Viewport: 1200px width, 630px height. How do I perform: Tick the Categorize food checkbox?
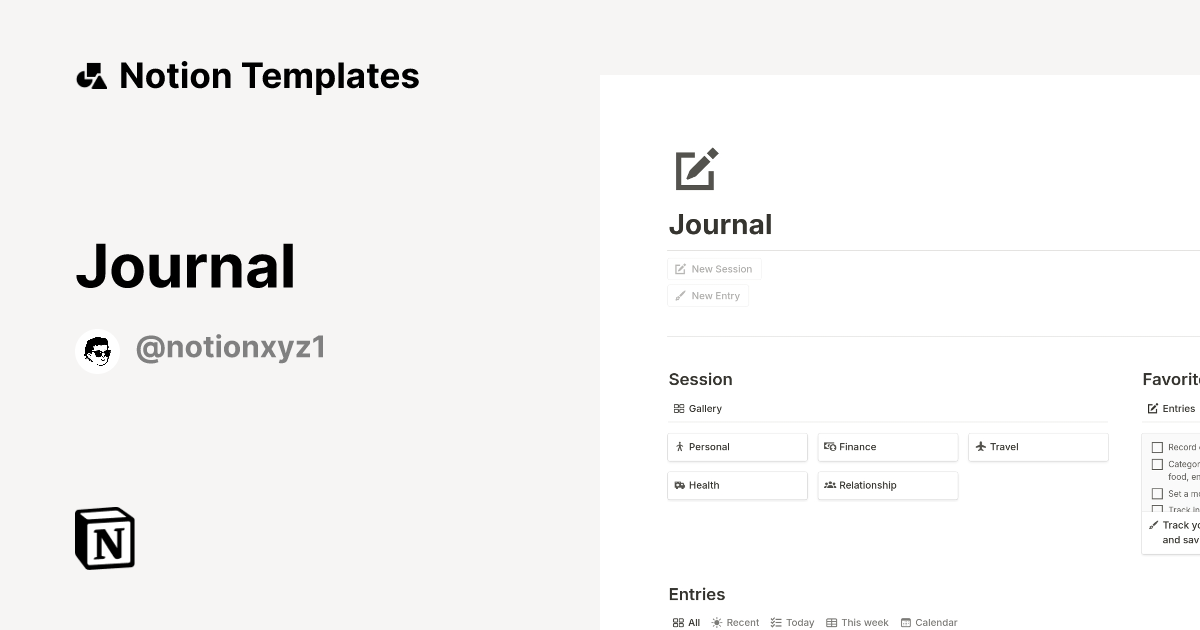click(1158, 464)
